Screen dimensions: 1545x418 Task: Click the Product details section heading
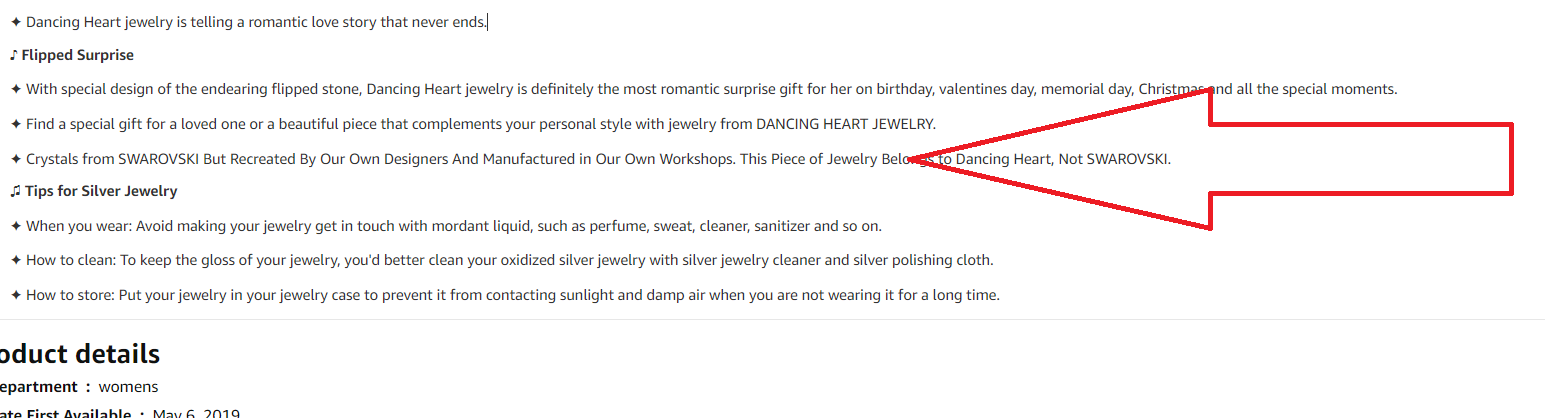click(80, 354)
